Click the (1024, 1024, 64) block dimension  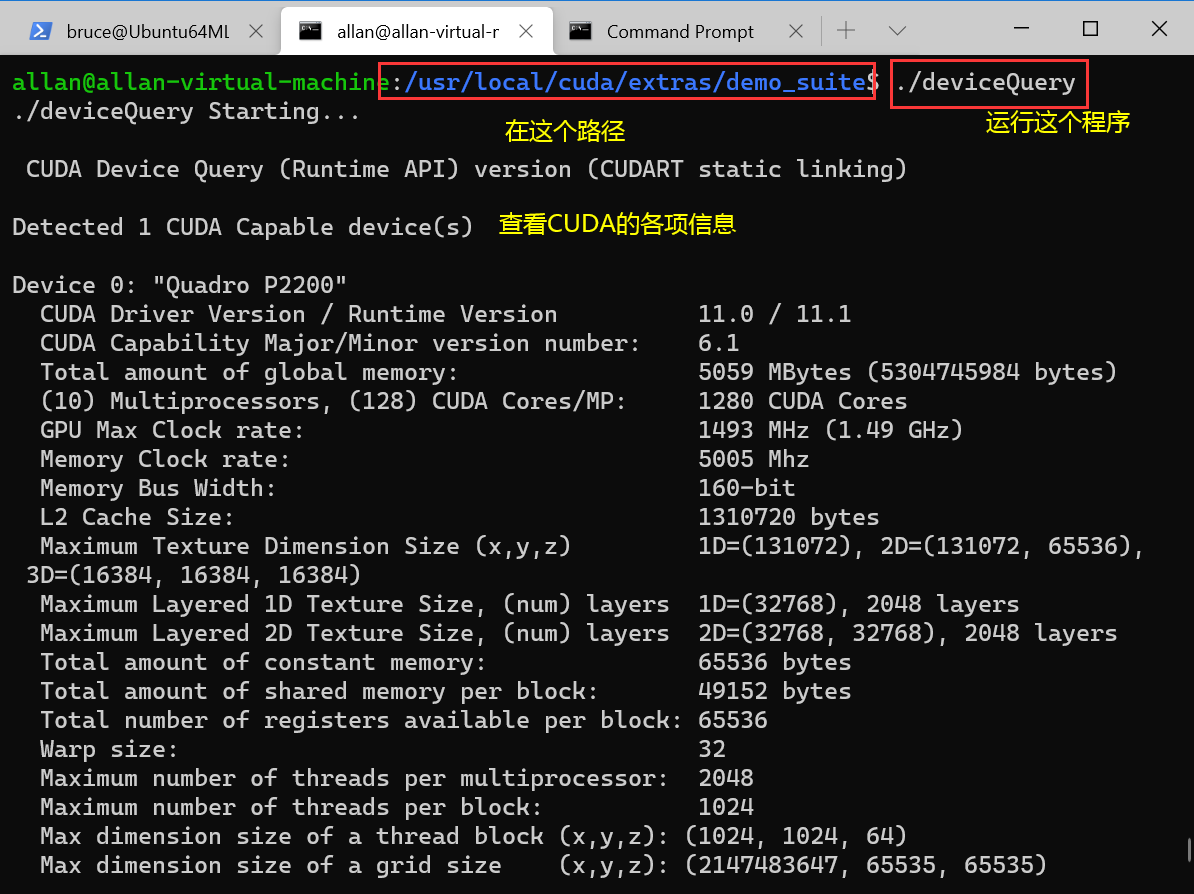796,835
